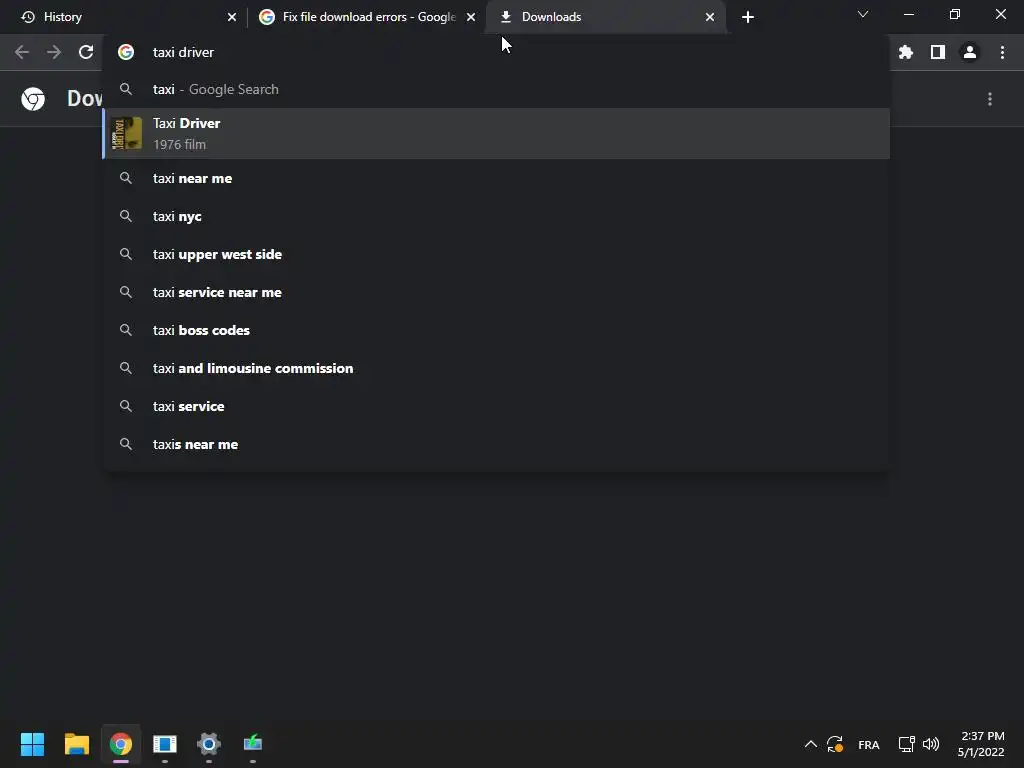The image size is (1024, 768).
Task: Reload the current page
Action: [x=86, y=52]
